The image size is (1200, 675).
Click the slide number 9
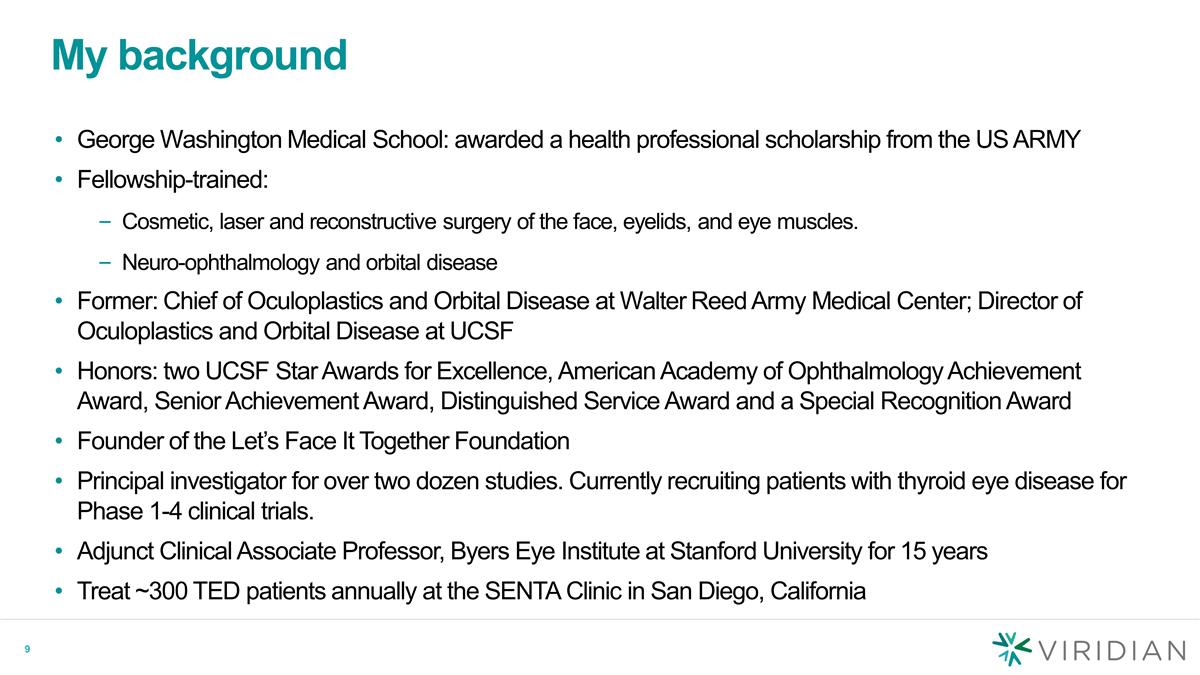click(28, 651)
